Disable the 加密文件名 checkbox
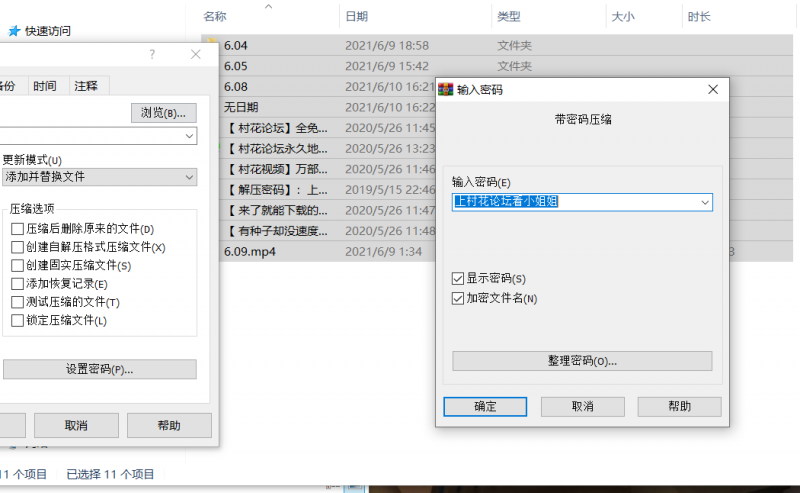This screenshot has height=493, width=800. coord(459,298)
